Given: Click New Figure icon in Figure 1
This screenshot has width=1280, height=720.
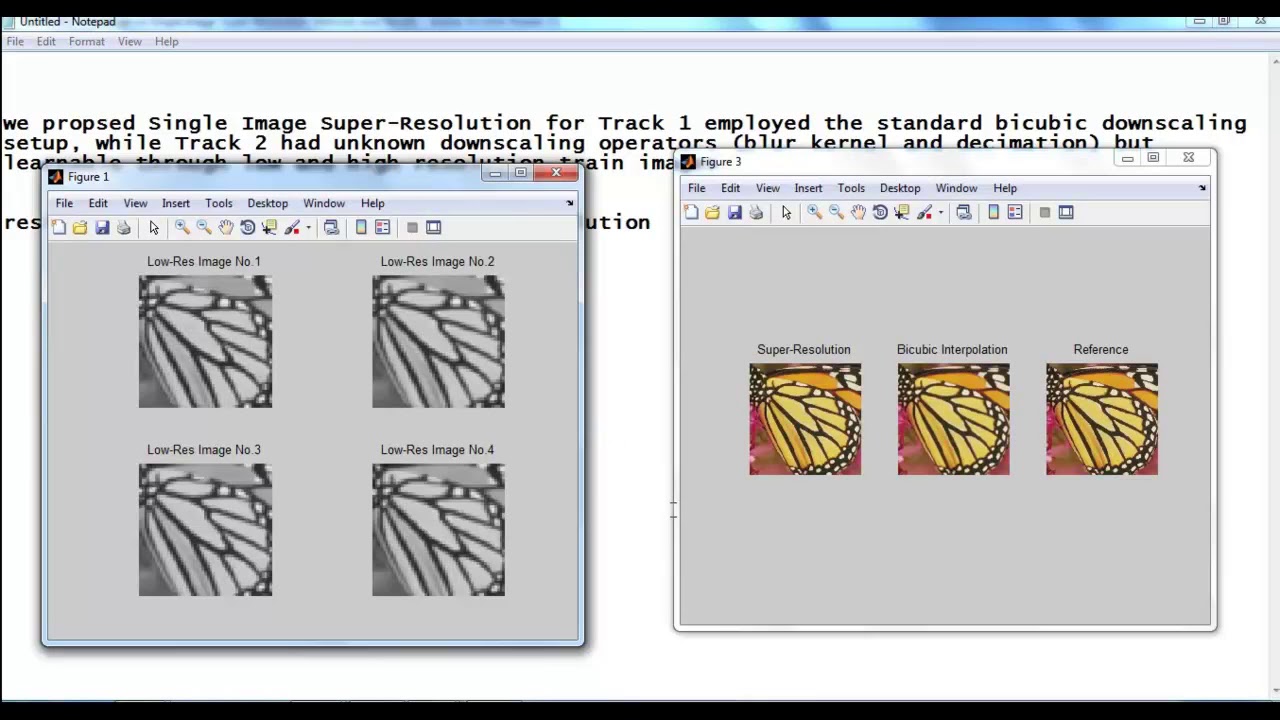Looking at the screenshot, I should tap(58, 228).
